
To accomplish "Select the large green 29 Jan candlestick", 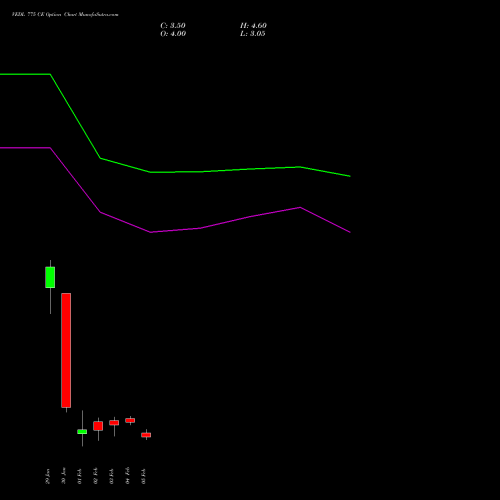I will tap(50, 277).
